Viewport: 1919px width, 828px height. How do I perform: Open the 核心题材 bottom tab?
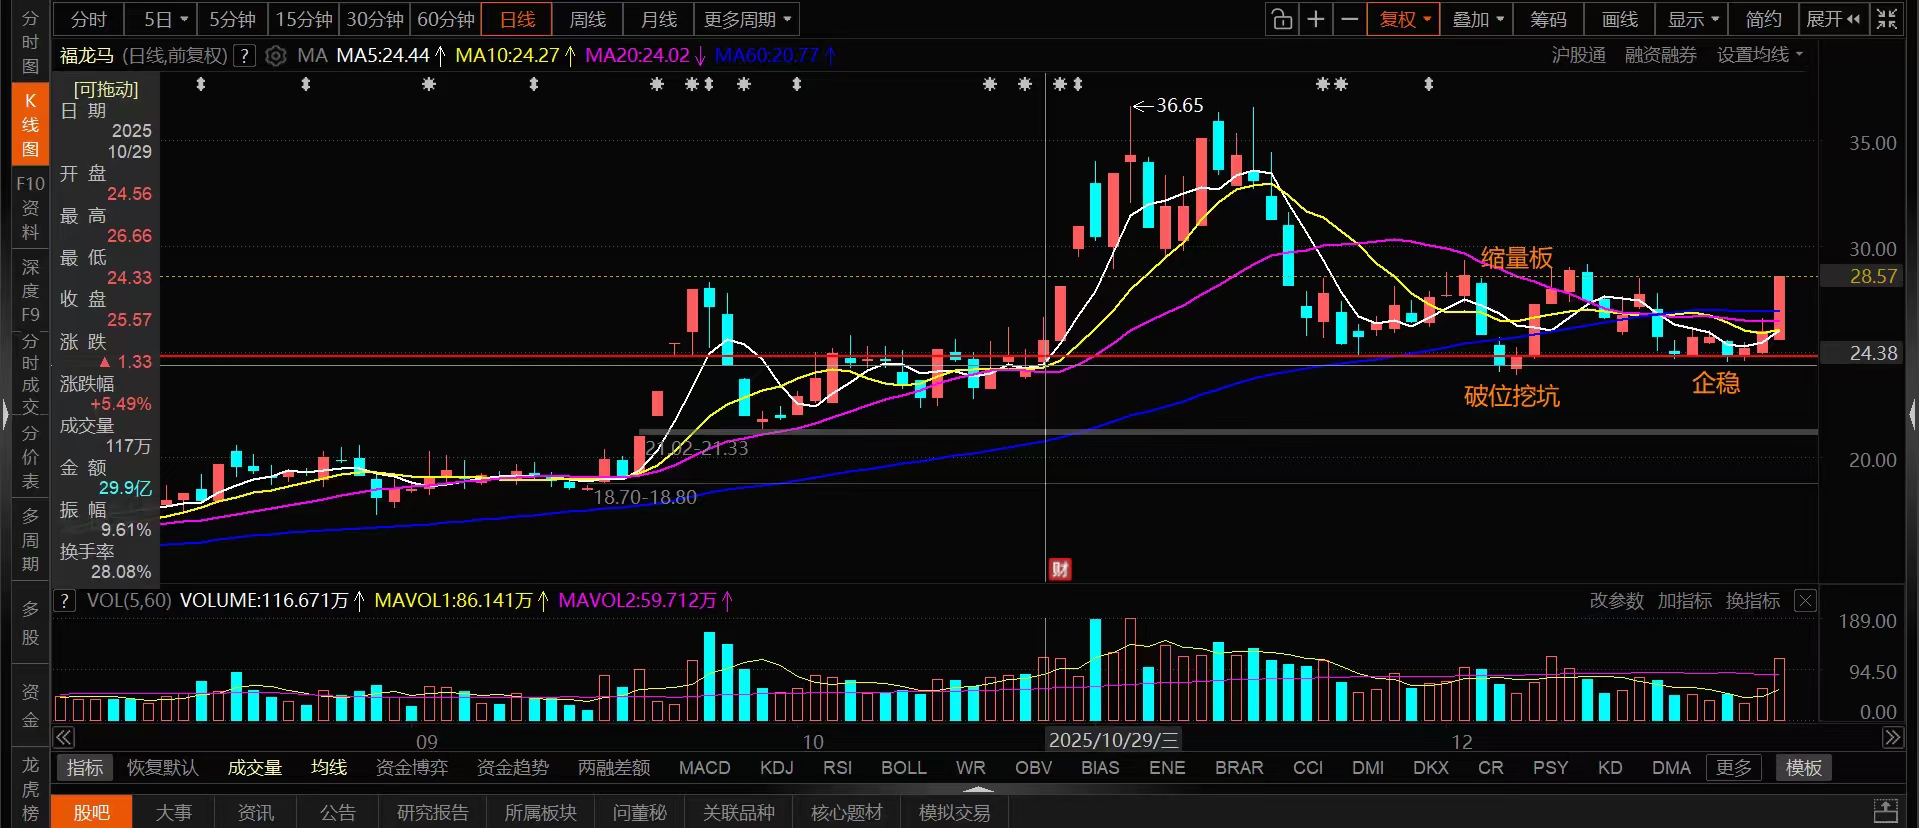(x=846, y=812)
